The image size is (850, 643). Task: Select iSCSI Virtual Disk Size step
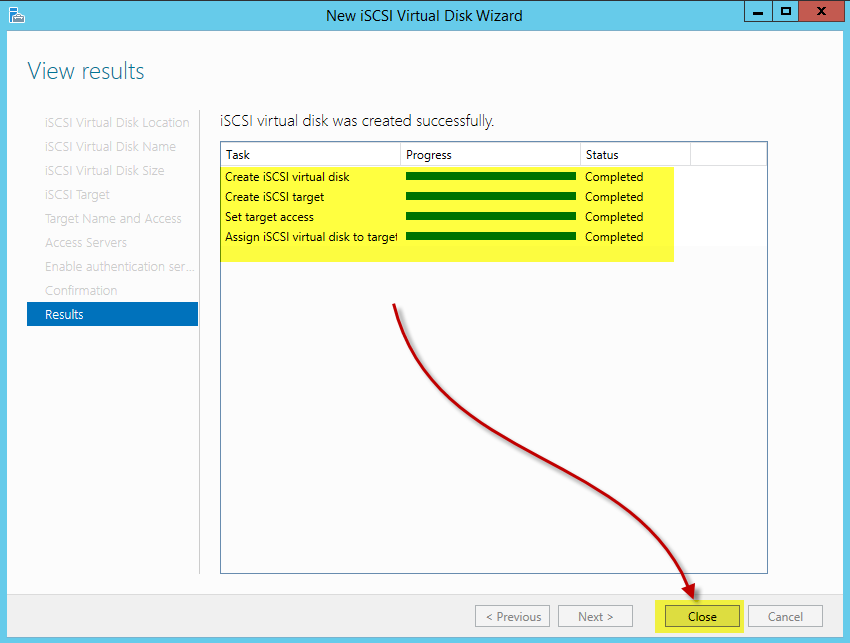tap(104, 170)
